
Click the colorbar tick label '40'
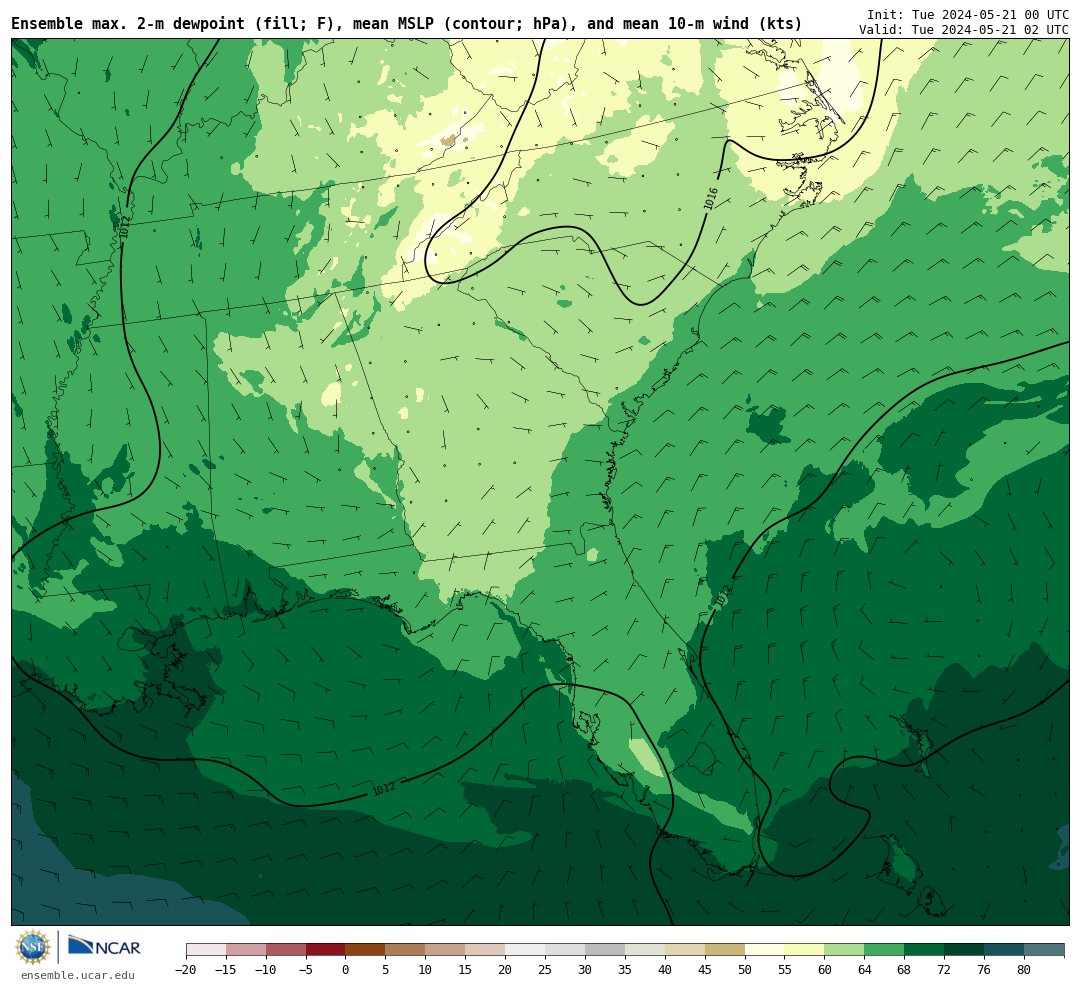(x=665, y=970)
